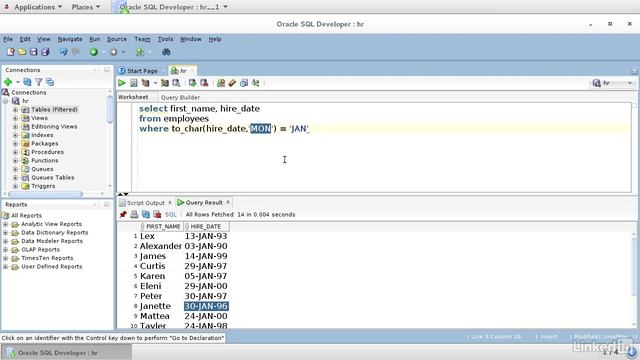The image size is (640, 360).
Task: Click the SQL Tuning Advisor icon
Action: click(176, 83)
